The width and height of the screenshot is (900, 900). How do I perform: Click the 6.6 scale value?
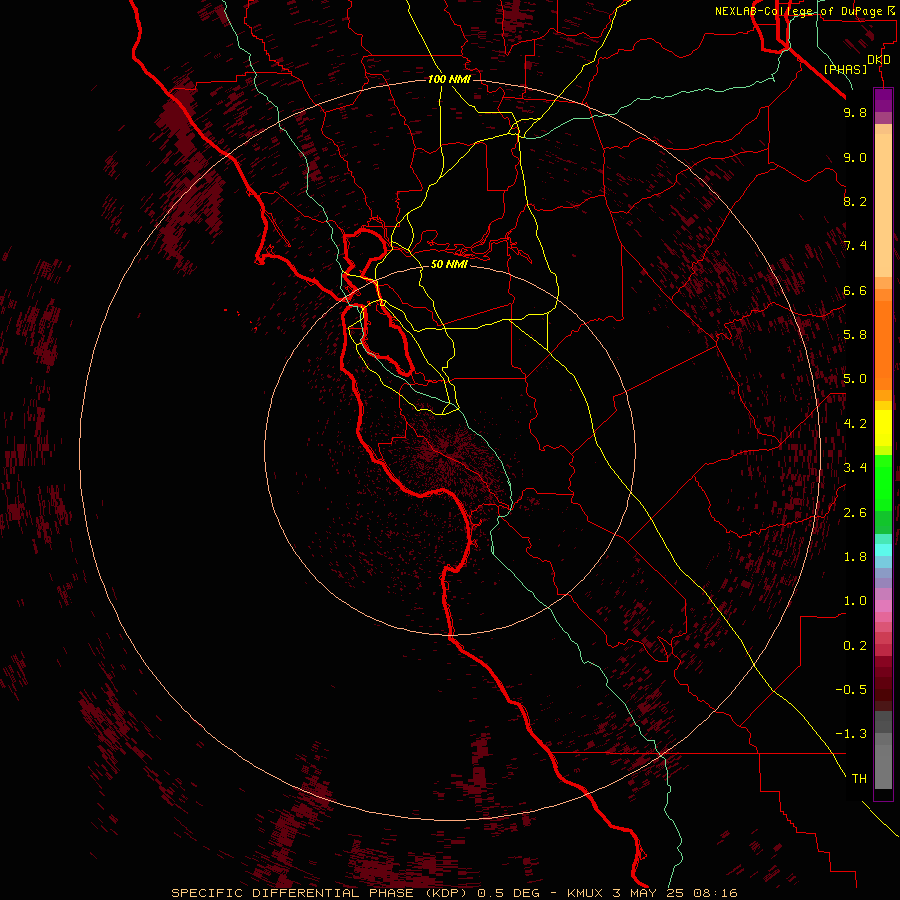click(855, 290)
